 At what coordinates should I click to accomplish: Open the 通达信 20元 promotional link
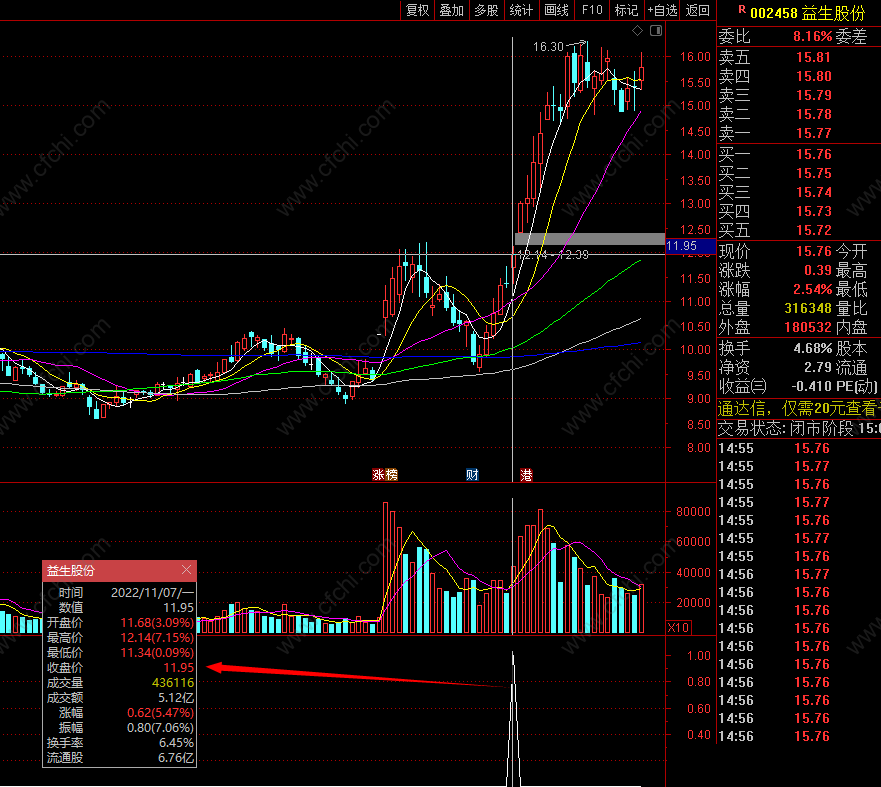click(799, 408)
